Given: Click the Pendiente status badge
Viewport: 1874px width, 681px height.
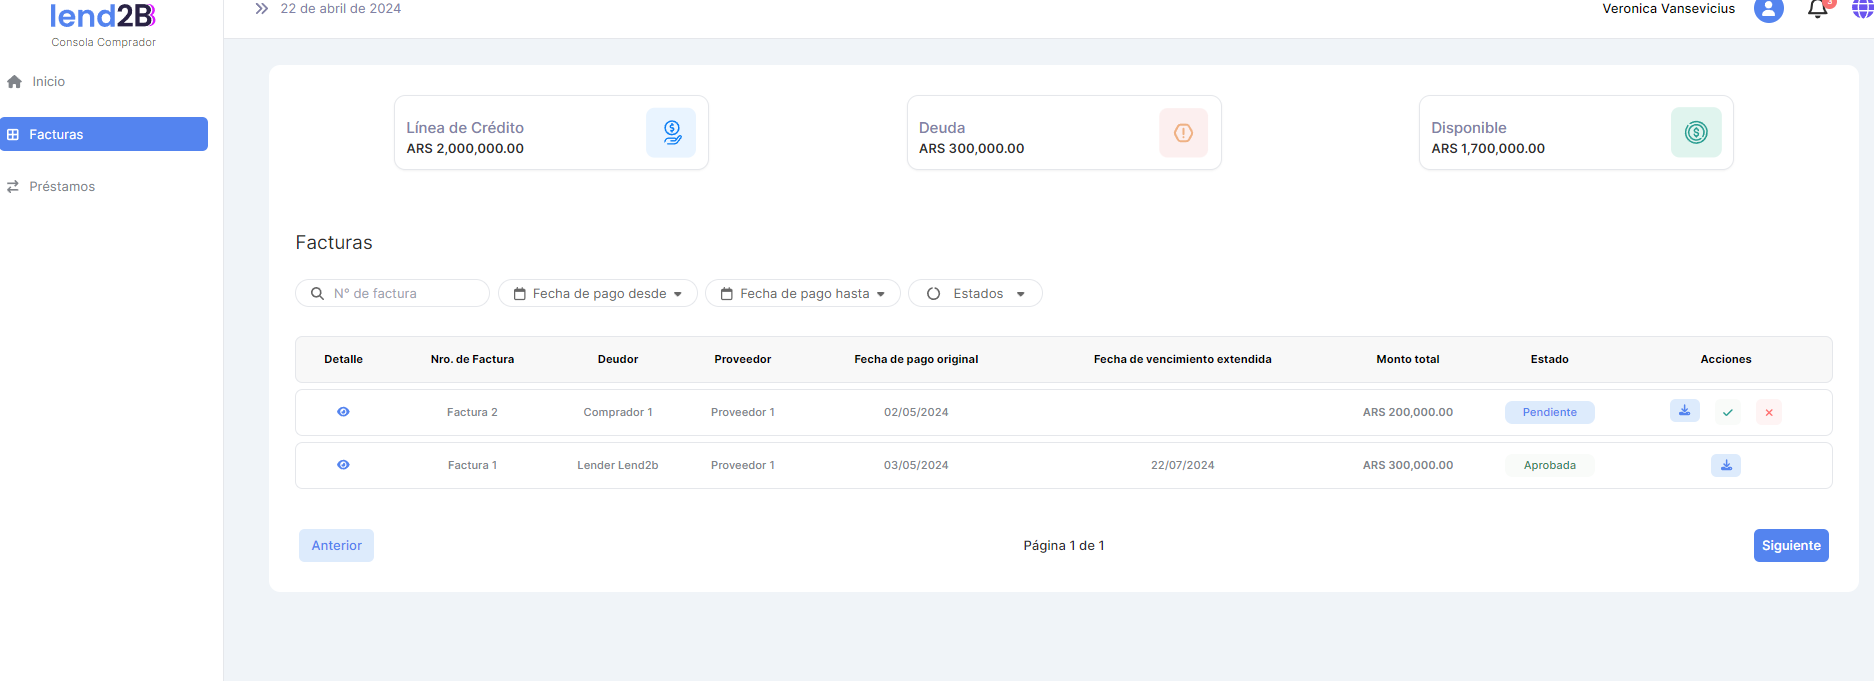Looking at the screenshot, I should coord(1549,412).
